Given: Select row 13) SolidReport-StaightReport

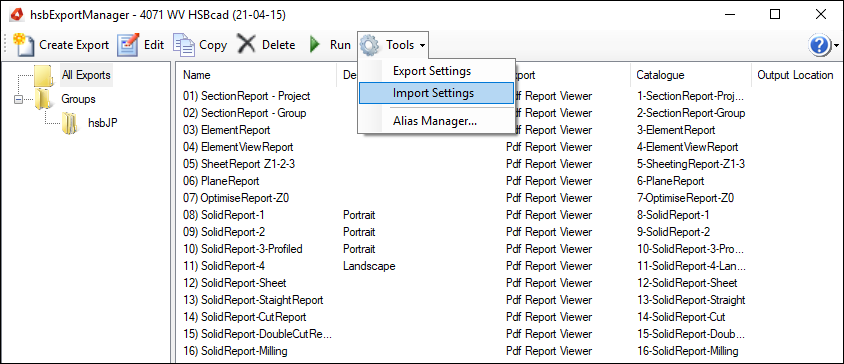Looking at the screenshot, I should point(254,300).
